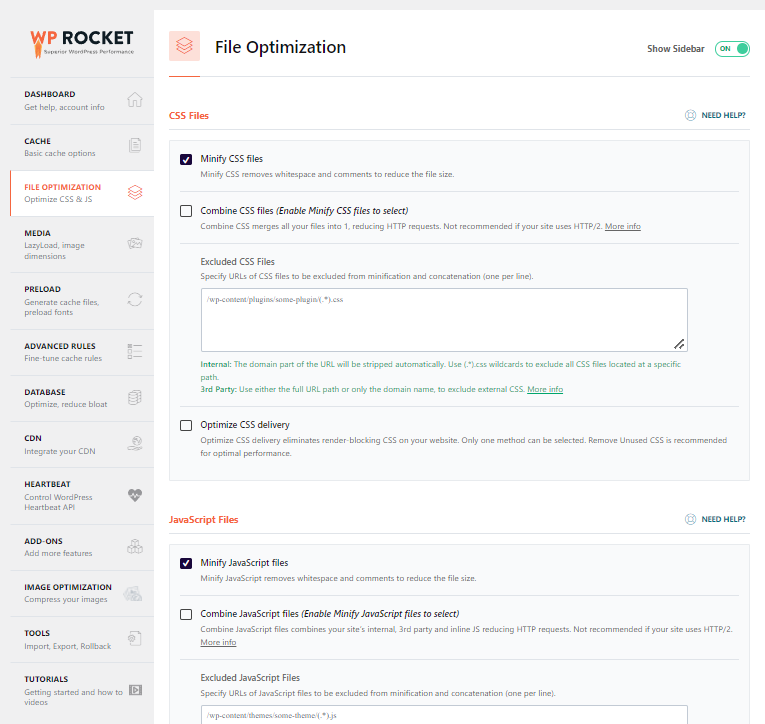Click the File Optimization page title

(x=281, y=47)
